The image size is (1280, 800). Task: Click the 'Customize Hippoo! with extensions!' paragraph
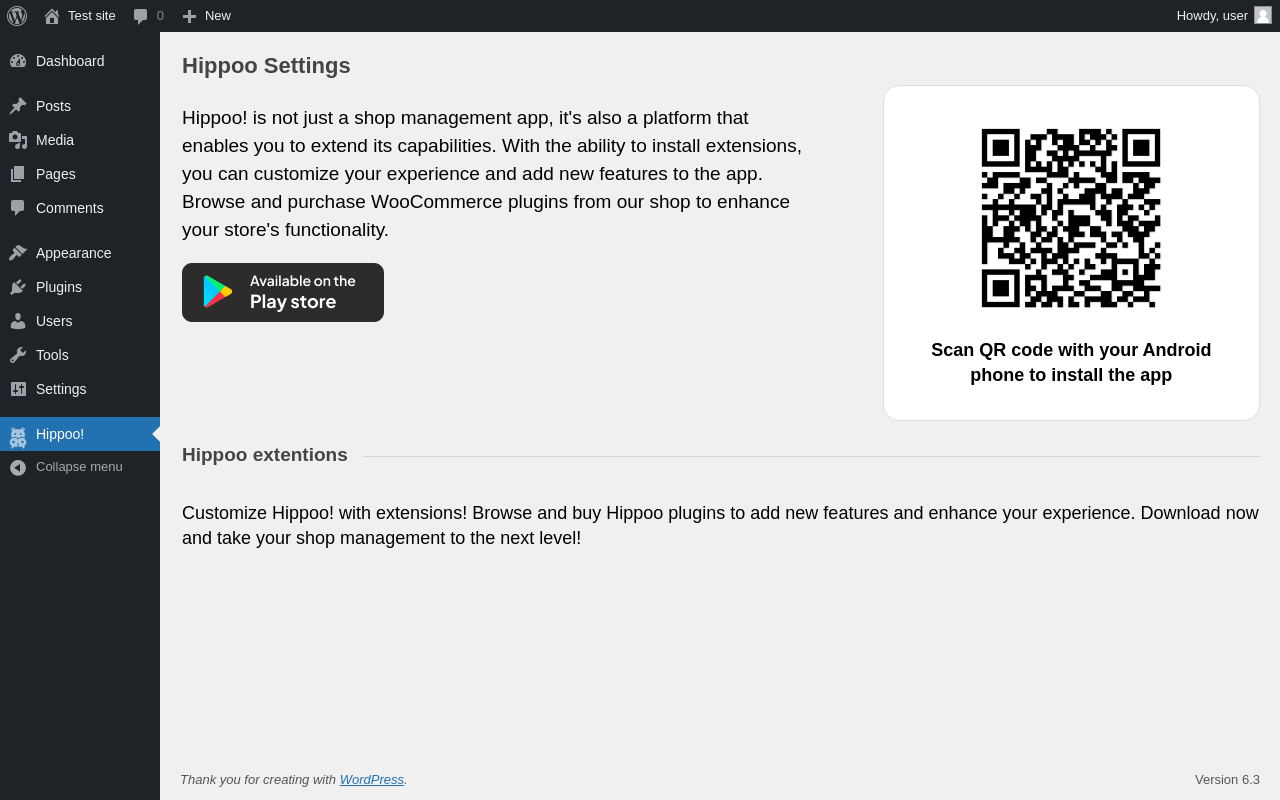pos(720,526)
